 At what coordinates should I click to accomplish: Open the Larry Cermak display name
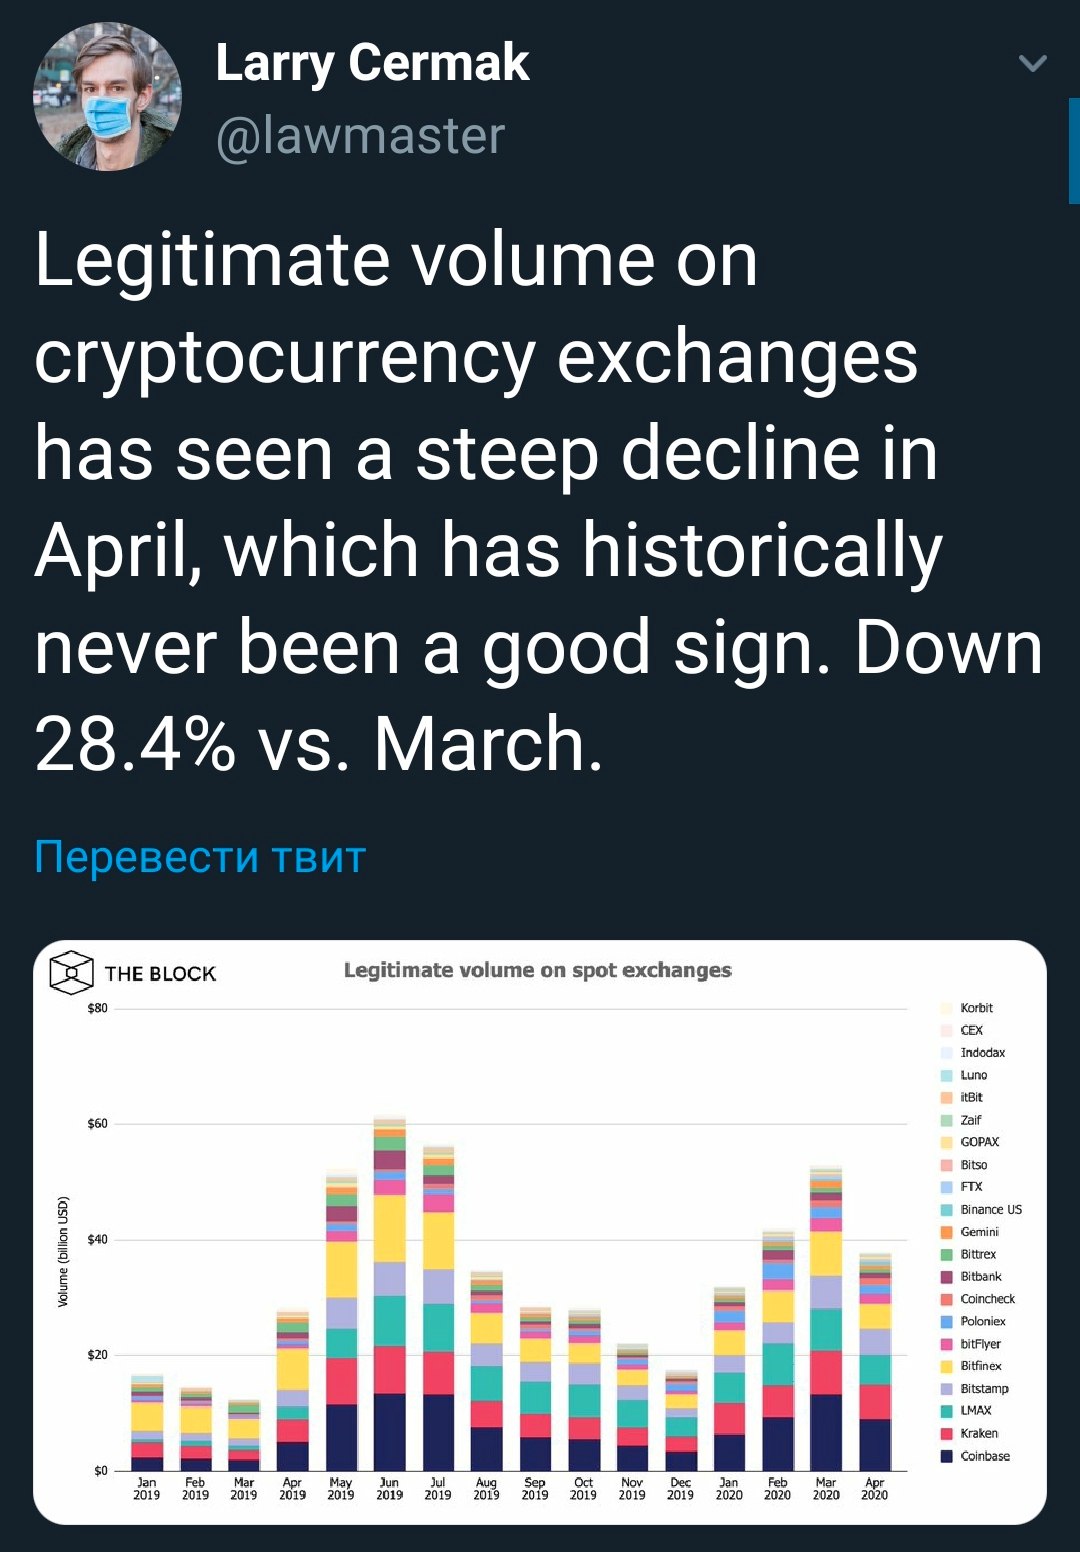[x=372, y=63]
